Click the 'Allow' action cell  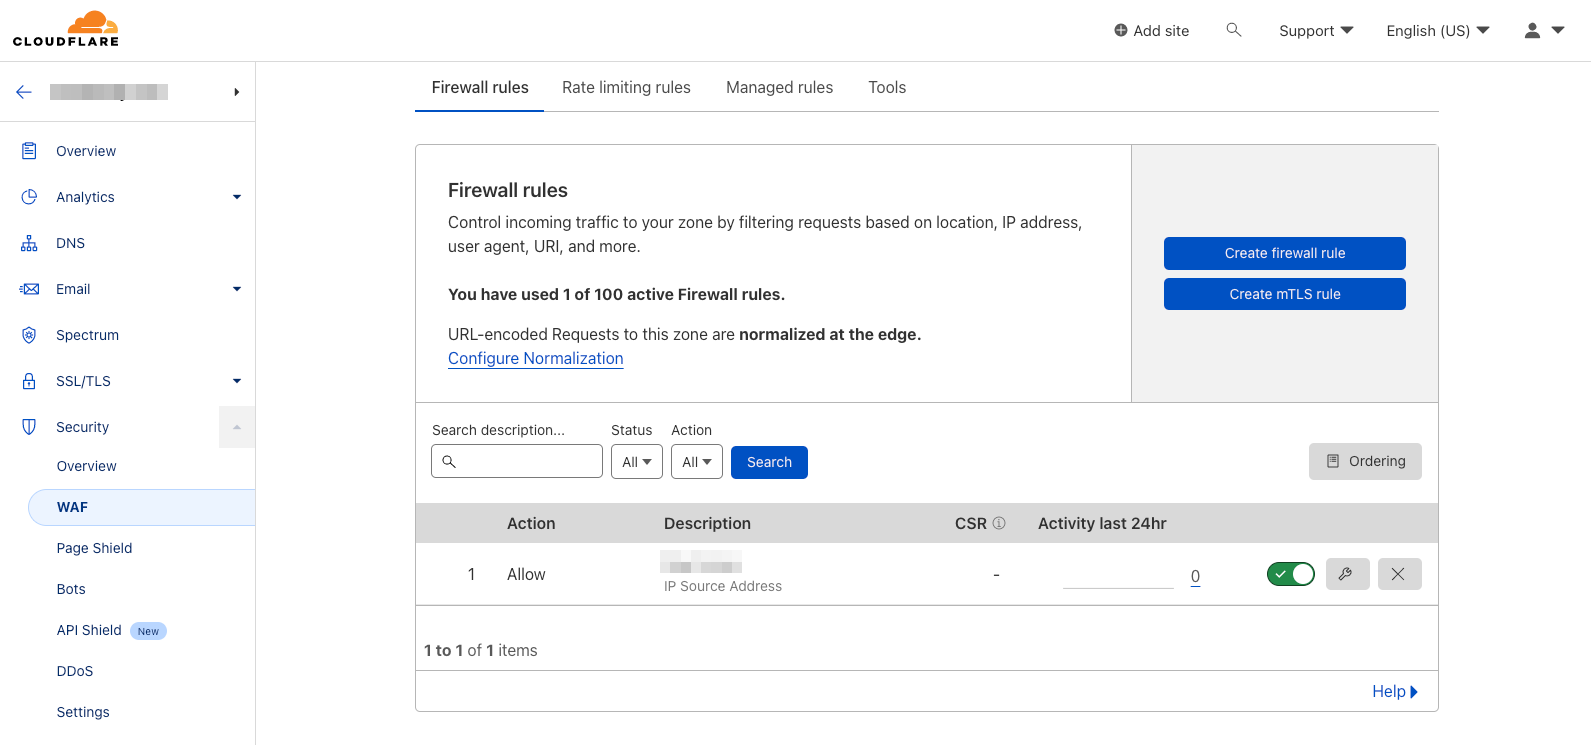click(526, 574)
